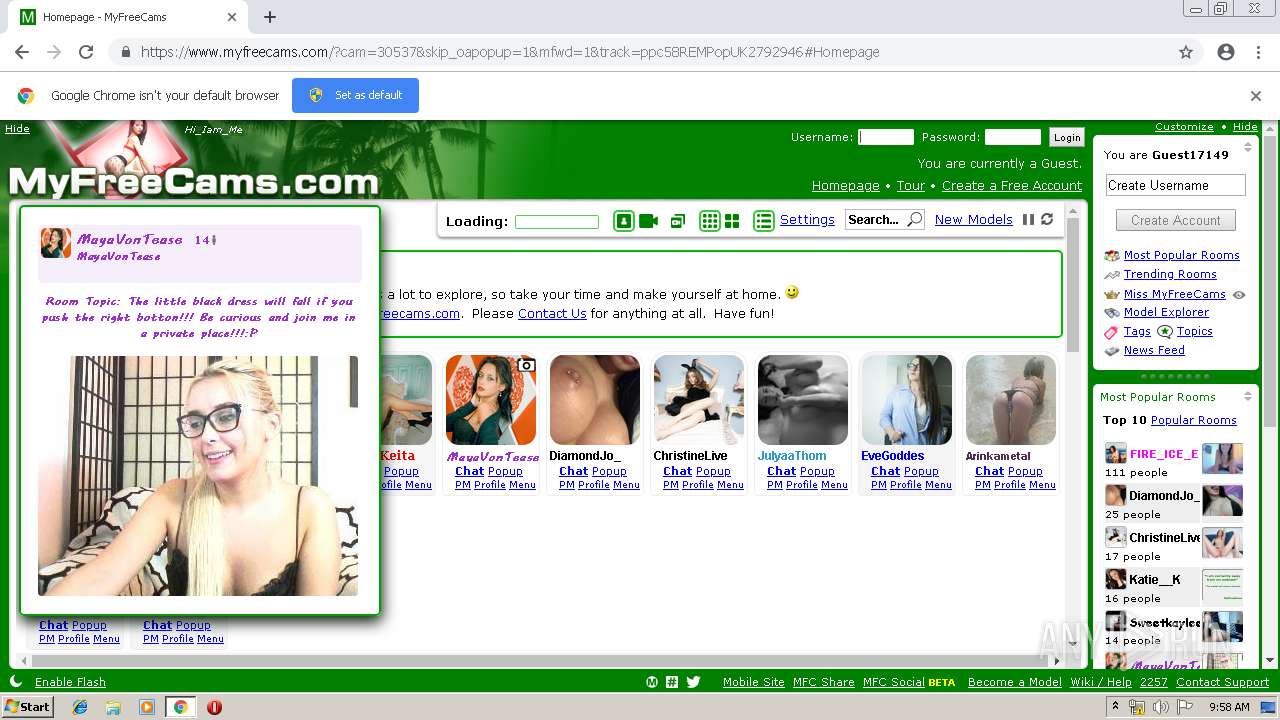Dismiss the default browser notification bar
The height and width of the screenshot is (720, 1280).
tap(1256, 96)
